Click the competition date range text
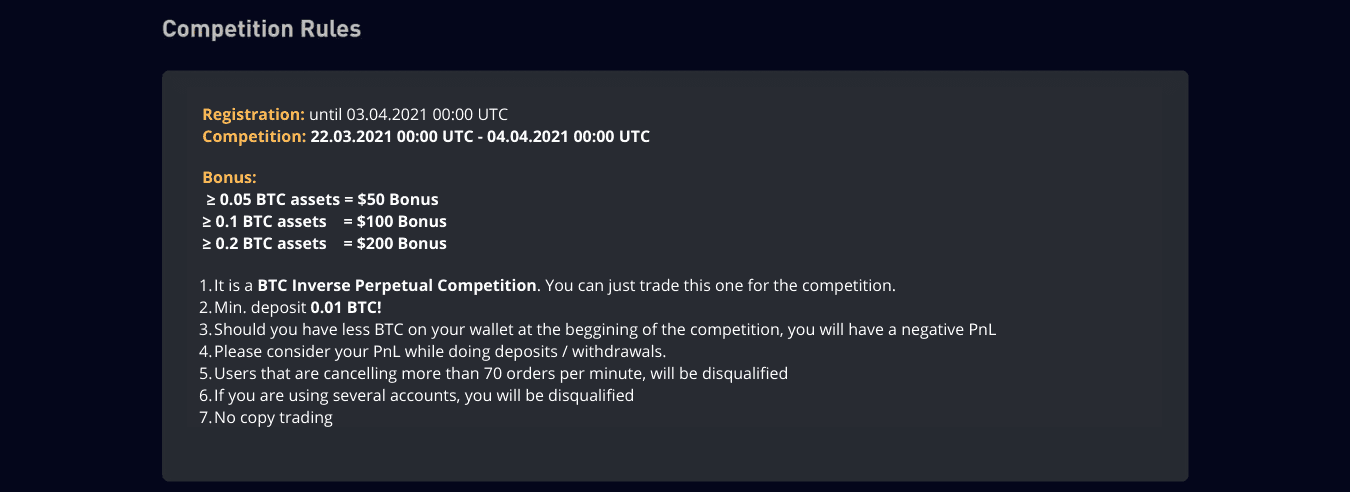Viewport: 1350px width, 492px height. (480, 136)
